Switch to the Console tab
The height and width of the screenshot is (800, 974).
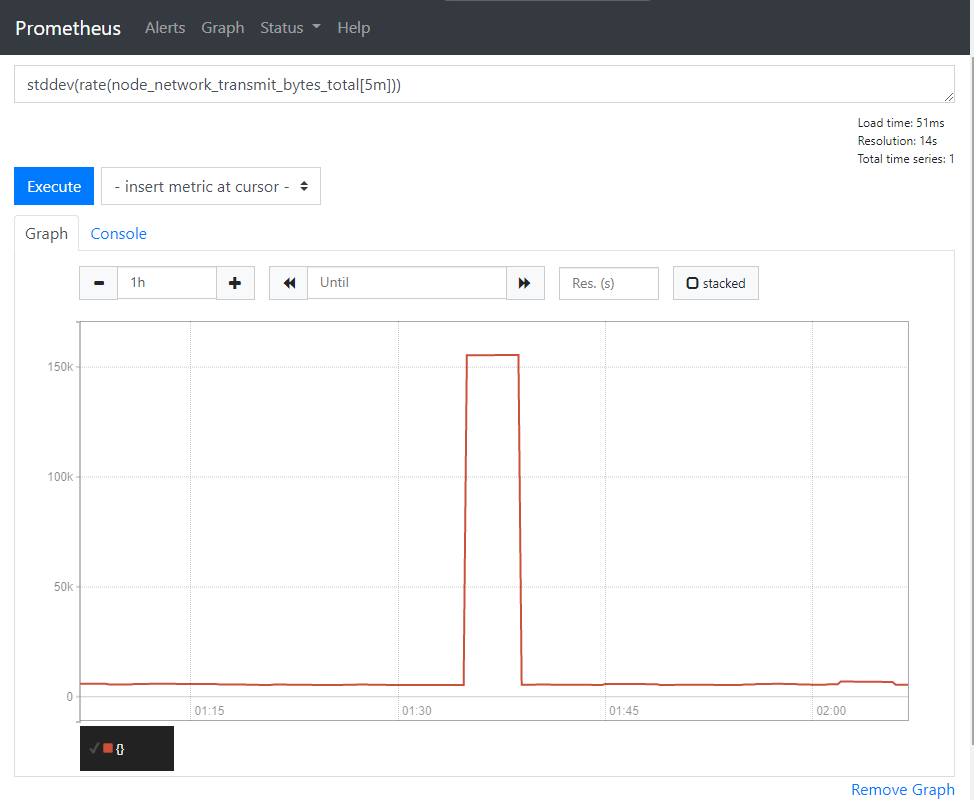coord(118,233)
